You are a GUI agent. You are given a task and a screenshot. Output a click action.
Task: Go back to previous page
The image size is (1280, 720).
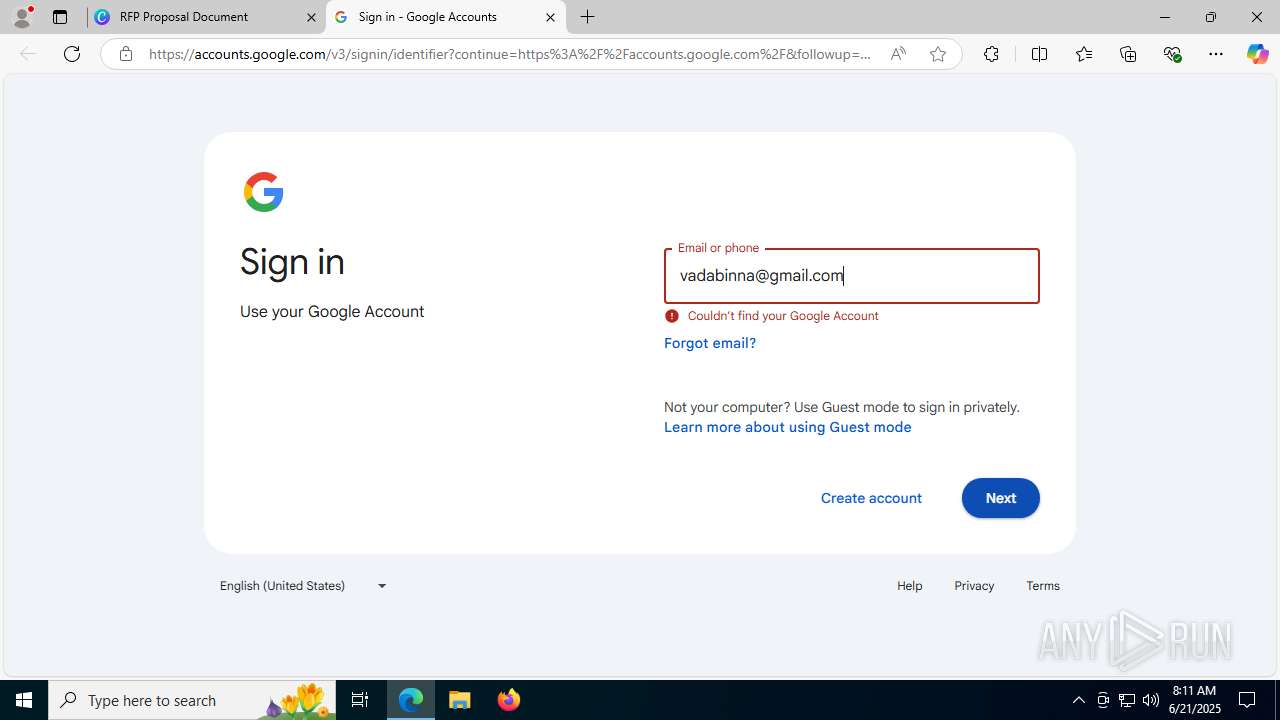(28, 54)
